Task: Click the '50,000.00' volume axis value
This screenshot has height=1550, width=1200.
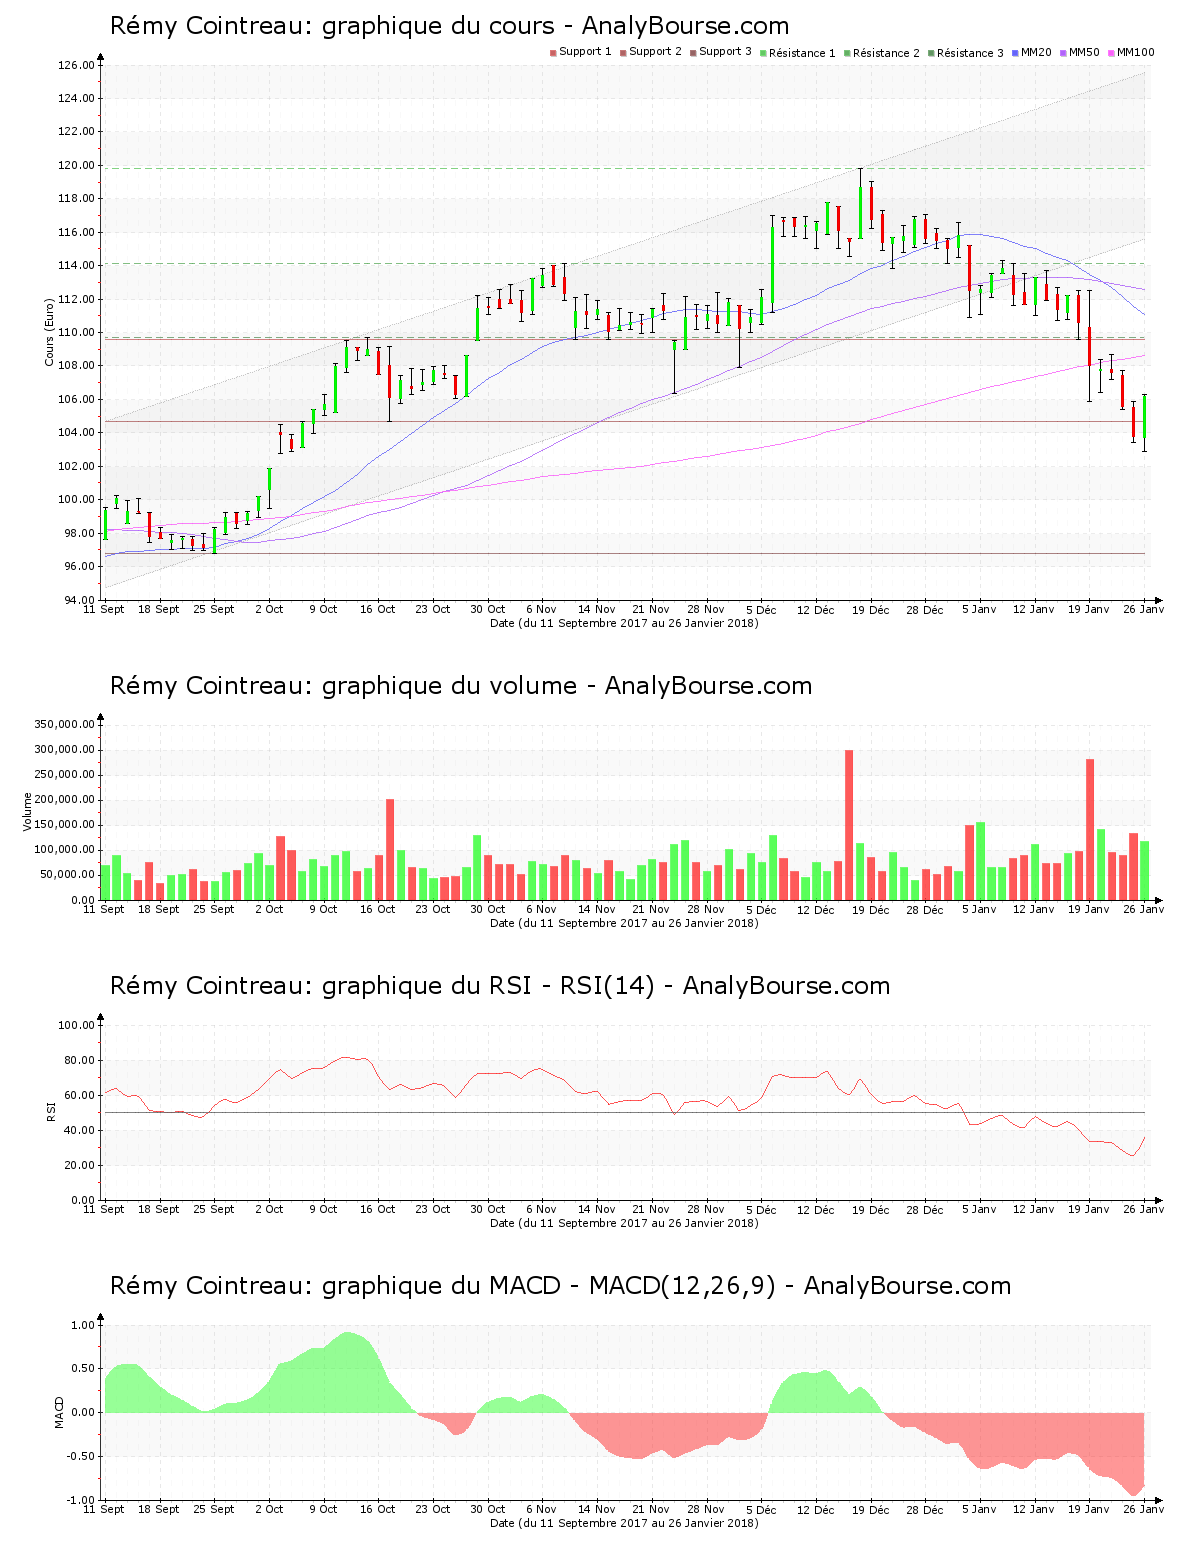Action: 68,875
